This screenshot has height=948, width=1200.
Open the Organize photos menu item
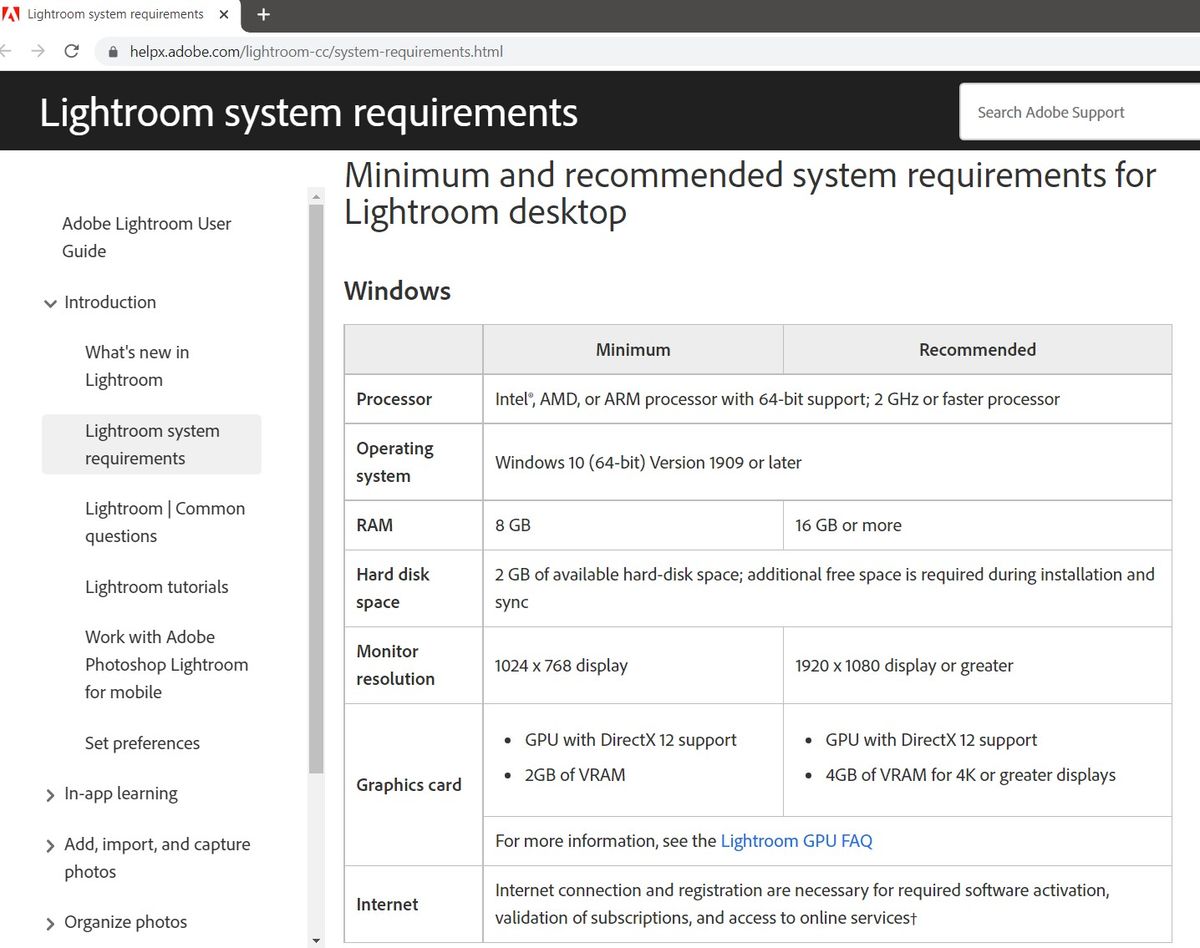(125, 922)
